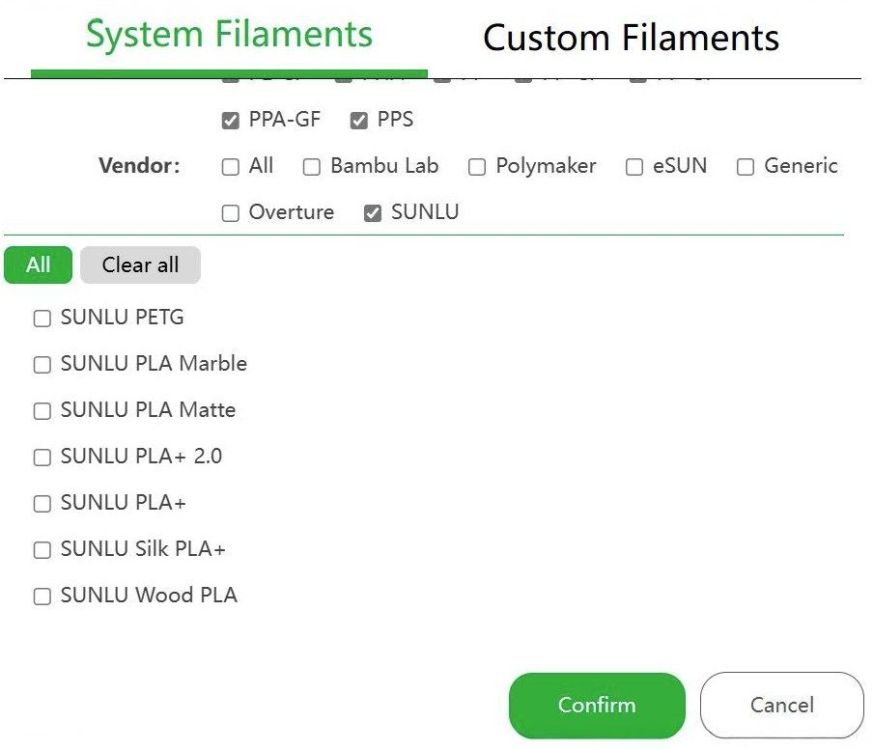Tick the Generic vendor checkbox
This screenshot has width=873, height=750.
point(745,167)
